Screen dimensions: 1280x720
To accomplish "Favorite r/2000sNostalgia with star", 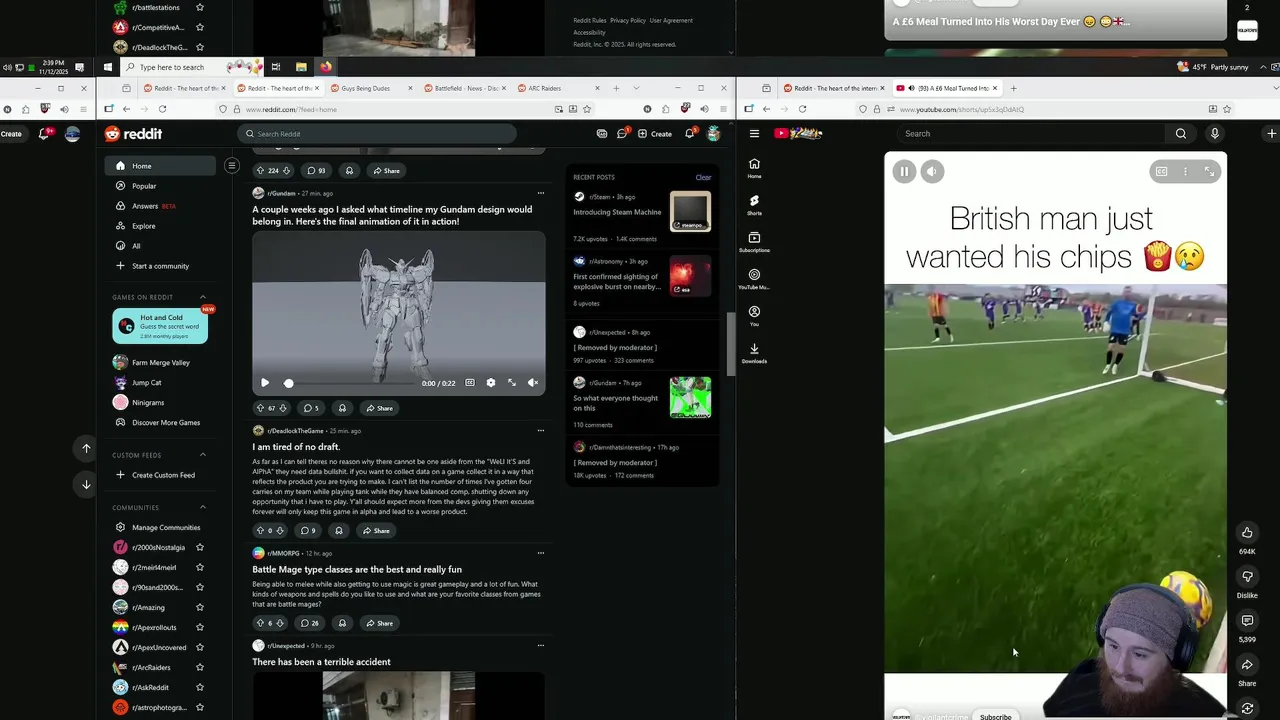I will coord(200,547).
